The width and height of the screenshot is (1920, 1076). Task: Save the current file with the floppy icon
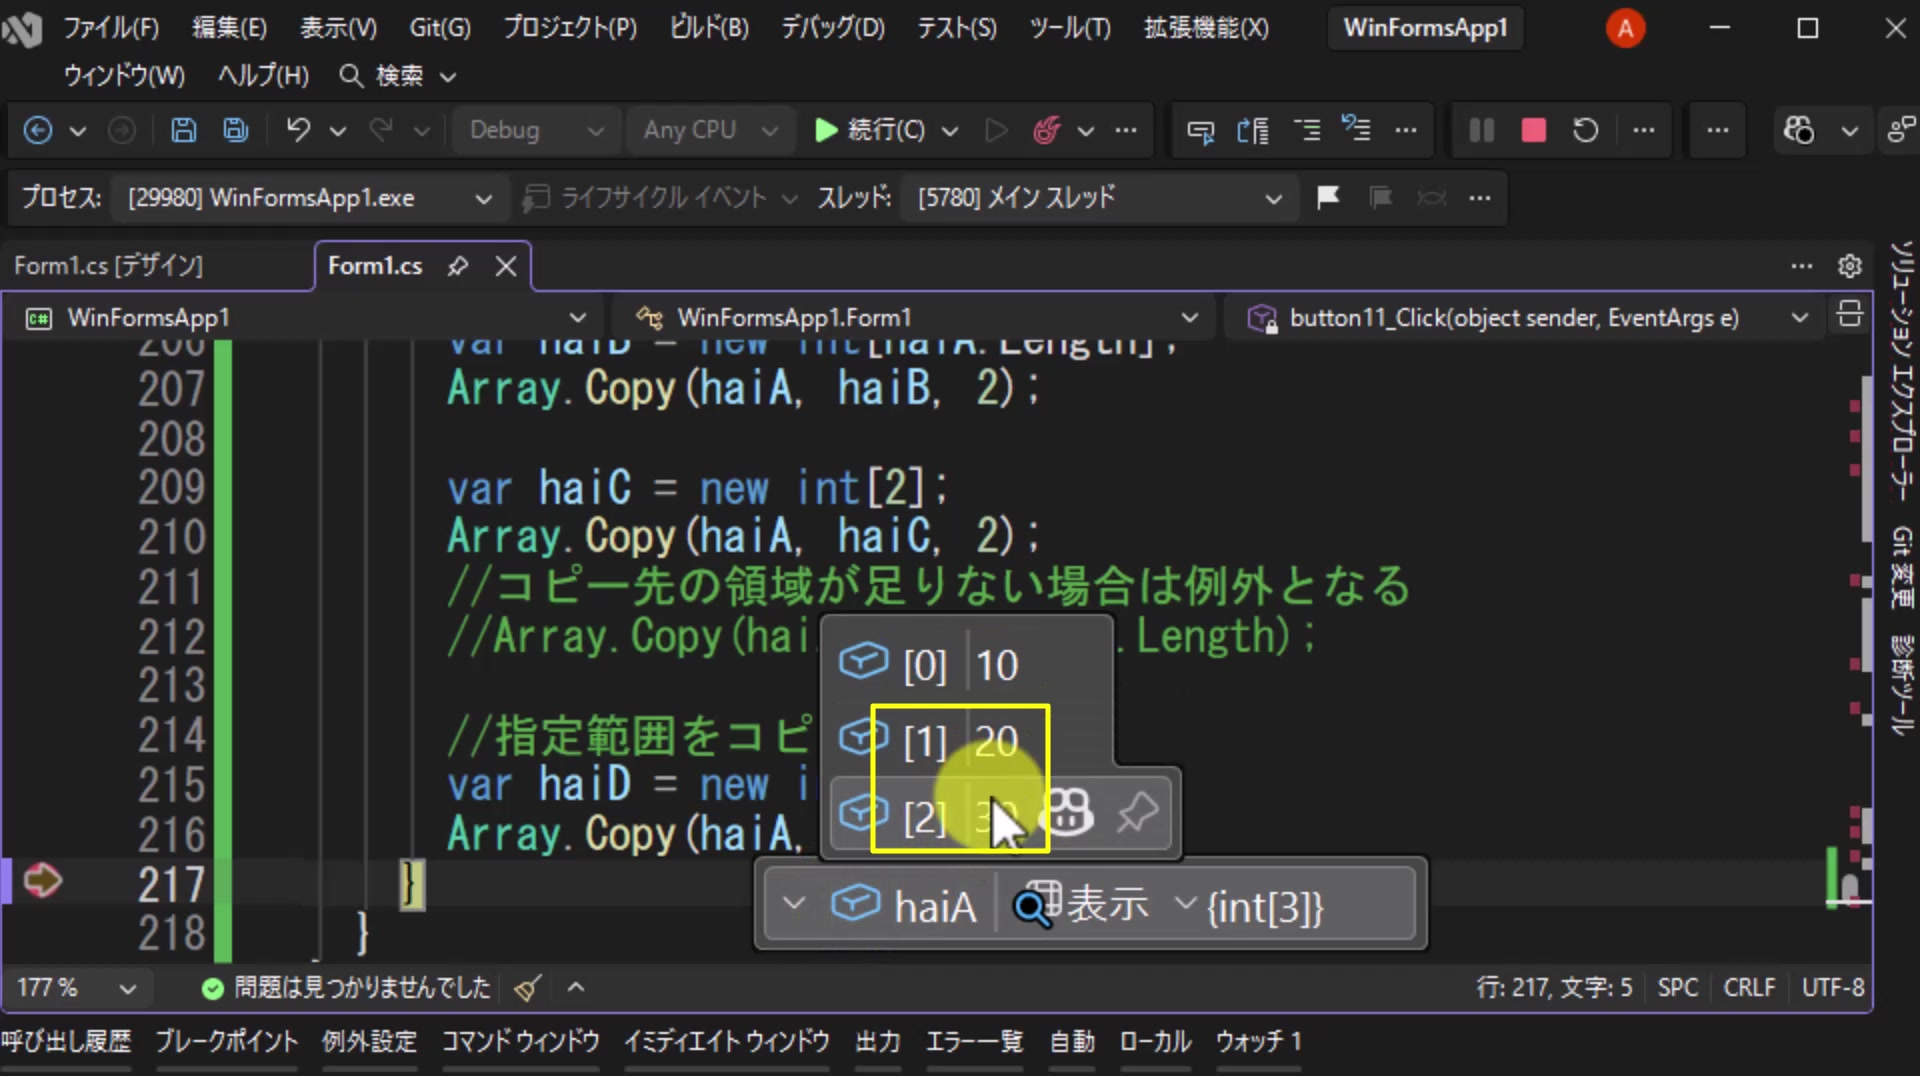click(x=183, y=130)
